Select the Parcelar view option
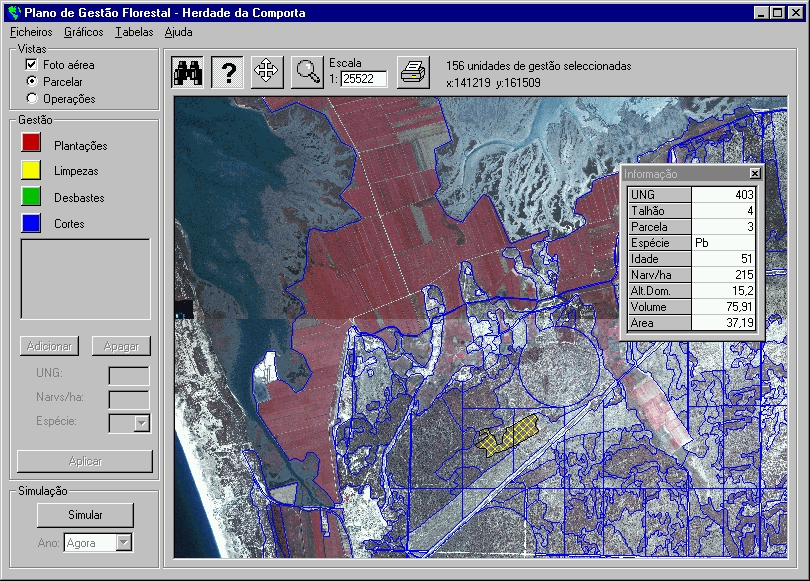 32,82
